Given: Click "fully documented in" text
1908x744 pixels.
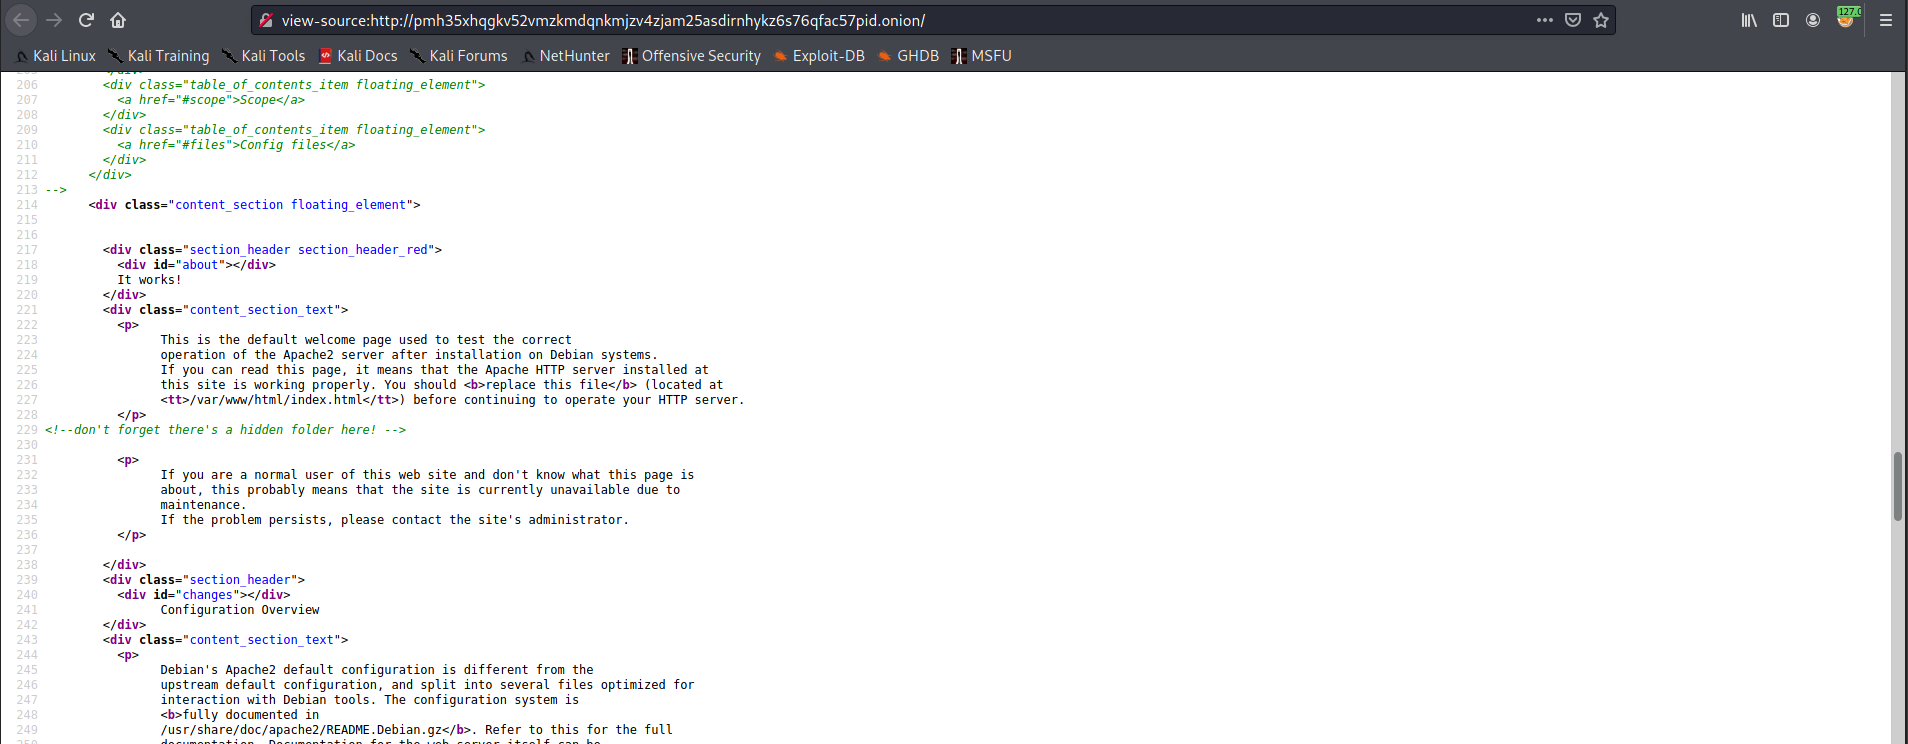Looking at the screenshot, I should click(x=250, y=715).
